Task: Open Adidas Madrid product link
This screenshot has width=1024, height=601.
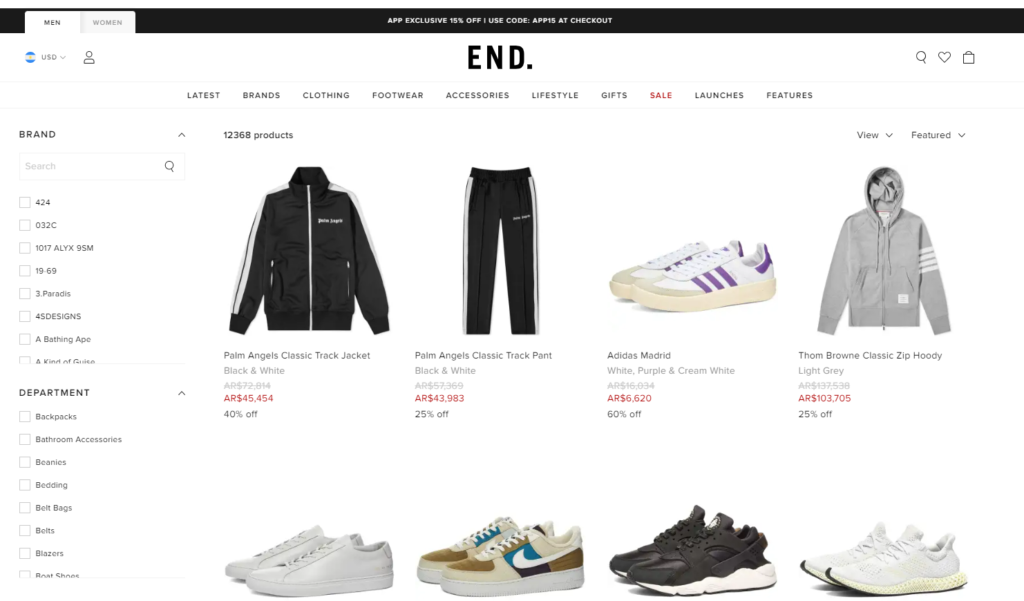Action: (x=639, y=355)
